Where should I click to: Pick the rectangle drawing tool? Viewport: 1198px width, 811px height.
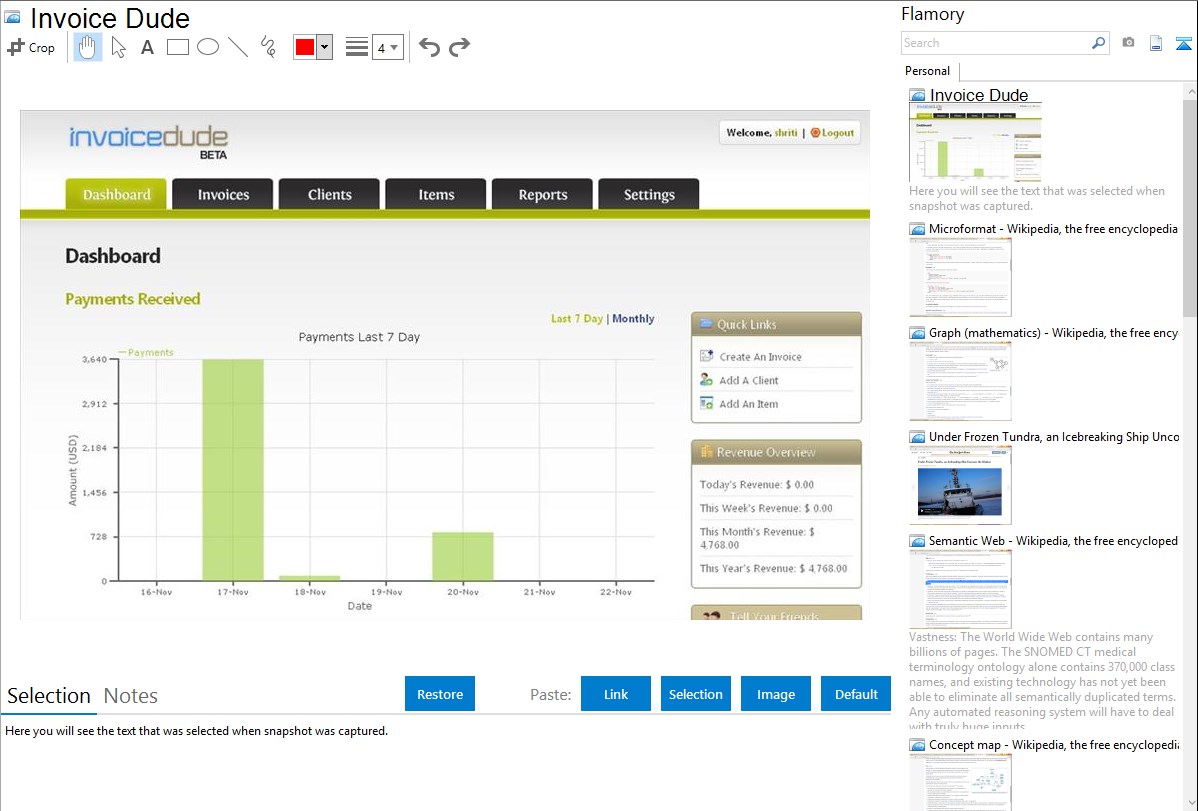pyautogui.click(x=177, y=47)
